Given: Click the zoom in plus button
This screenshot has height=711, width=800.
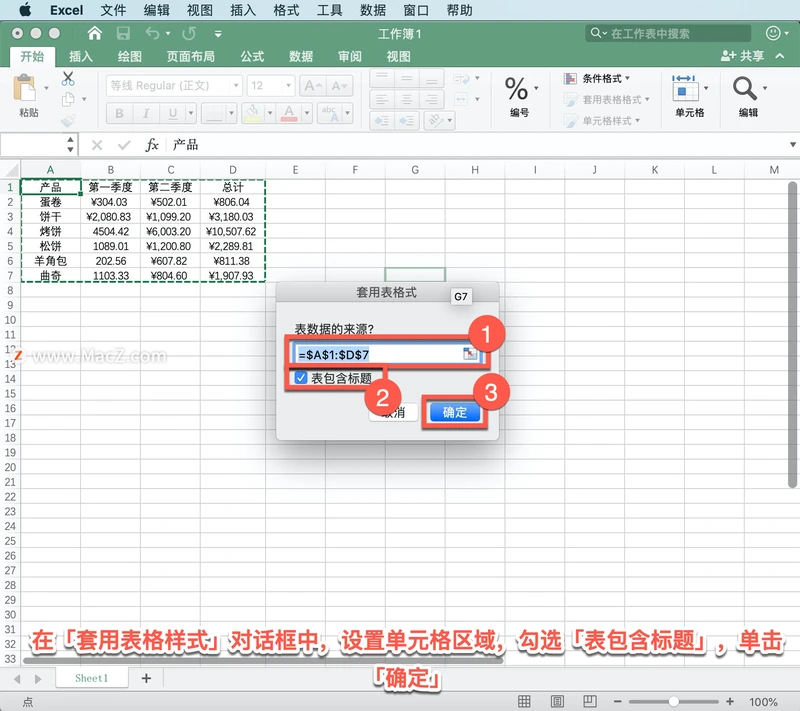Looking at the screenshot, I should [730, 702].
